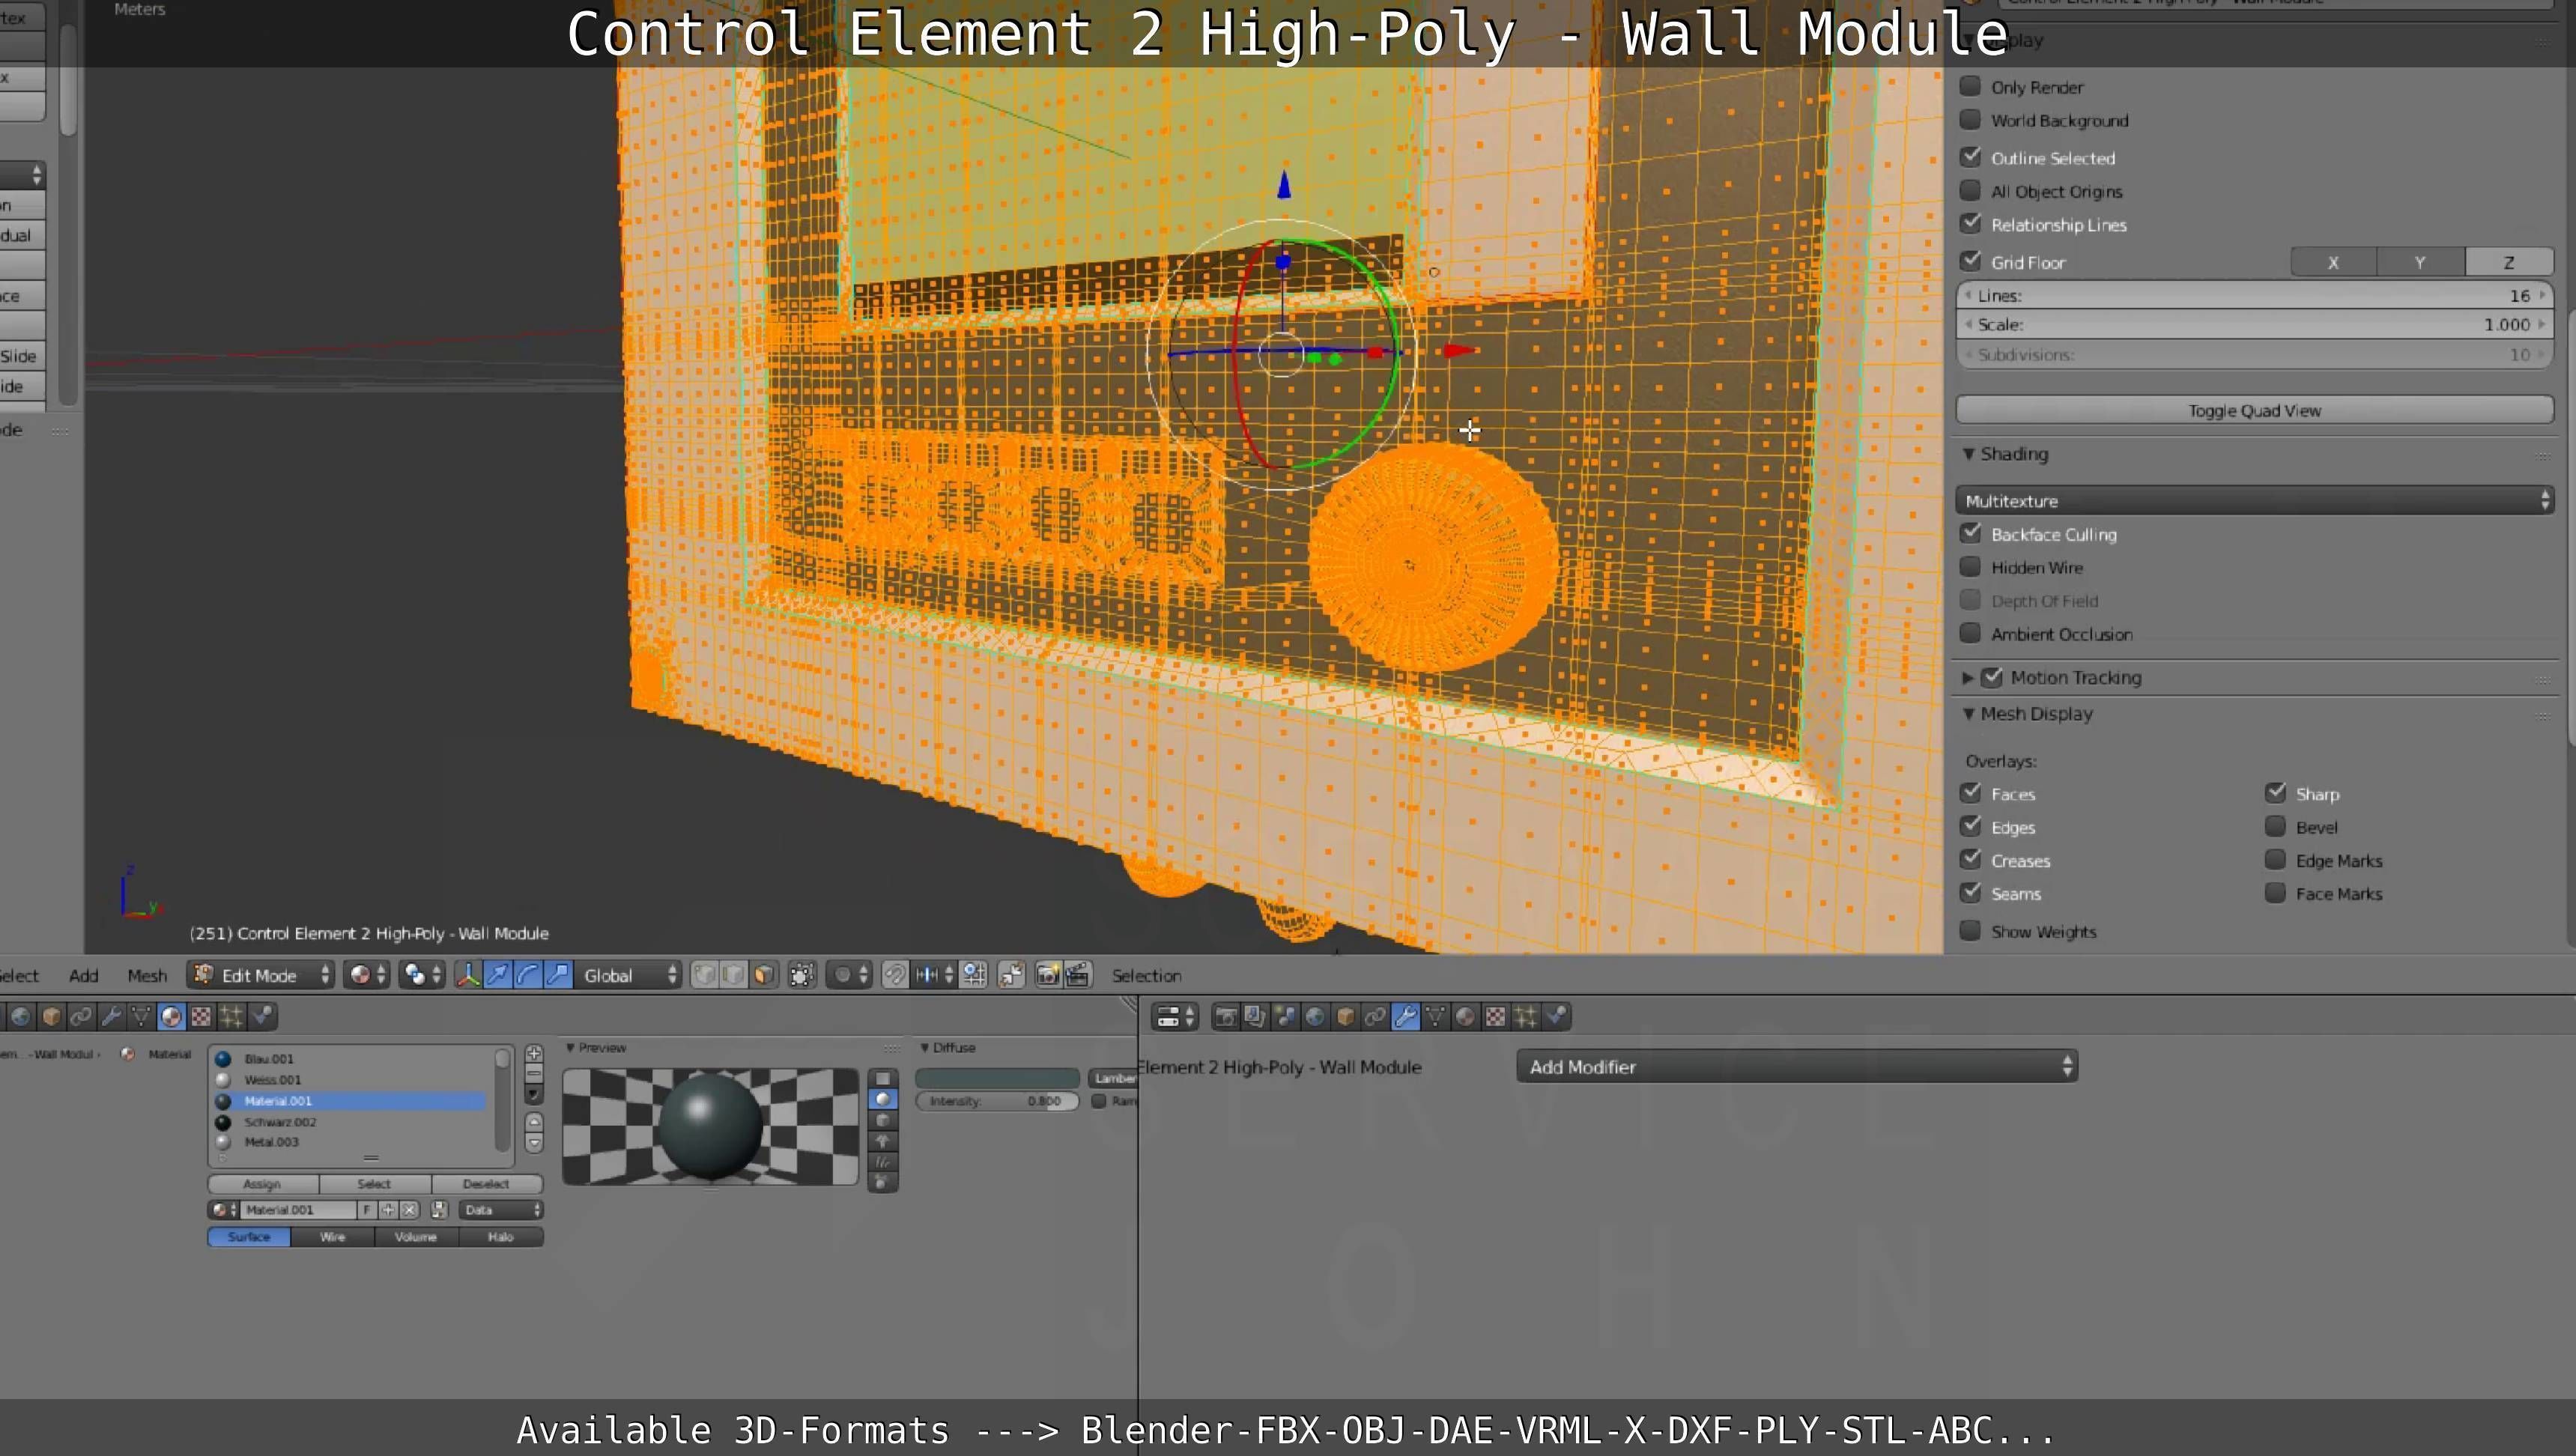
Task: Select the Schwarz.002 material slot
Action: click(x=350, y=1122)
